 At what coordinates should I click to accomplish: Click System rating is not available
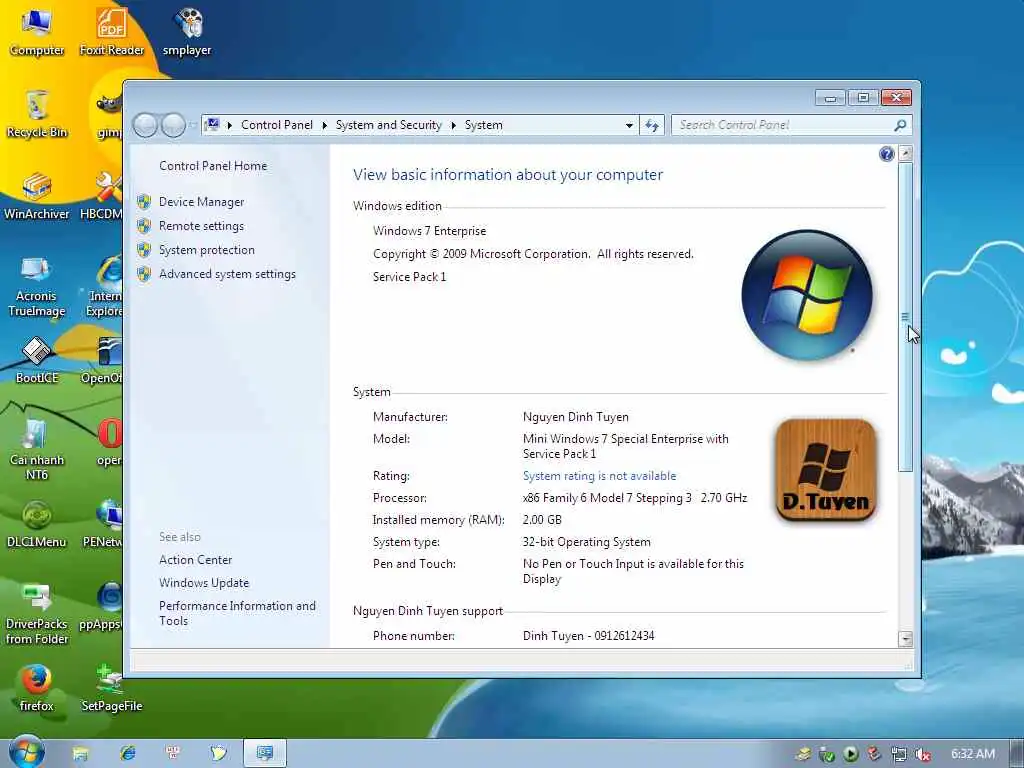click(600, 476)
